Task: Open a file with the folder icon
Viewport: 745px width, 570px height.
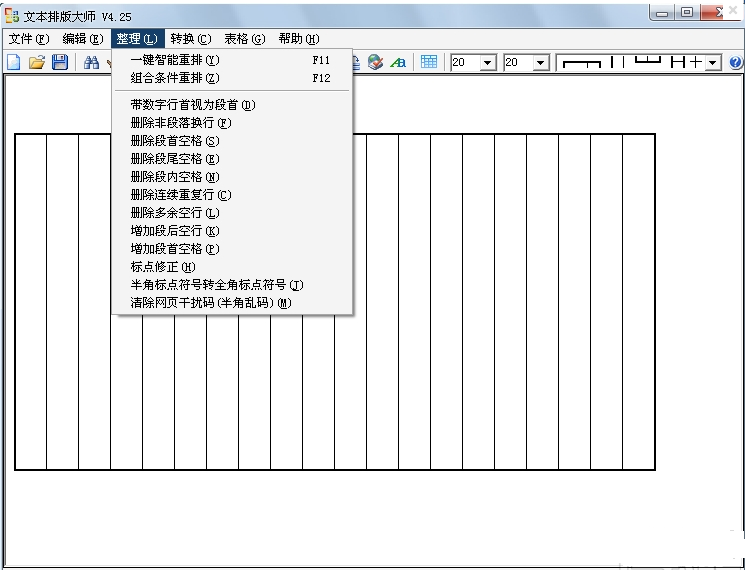Action: [37, 62]
